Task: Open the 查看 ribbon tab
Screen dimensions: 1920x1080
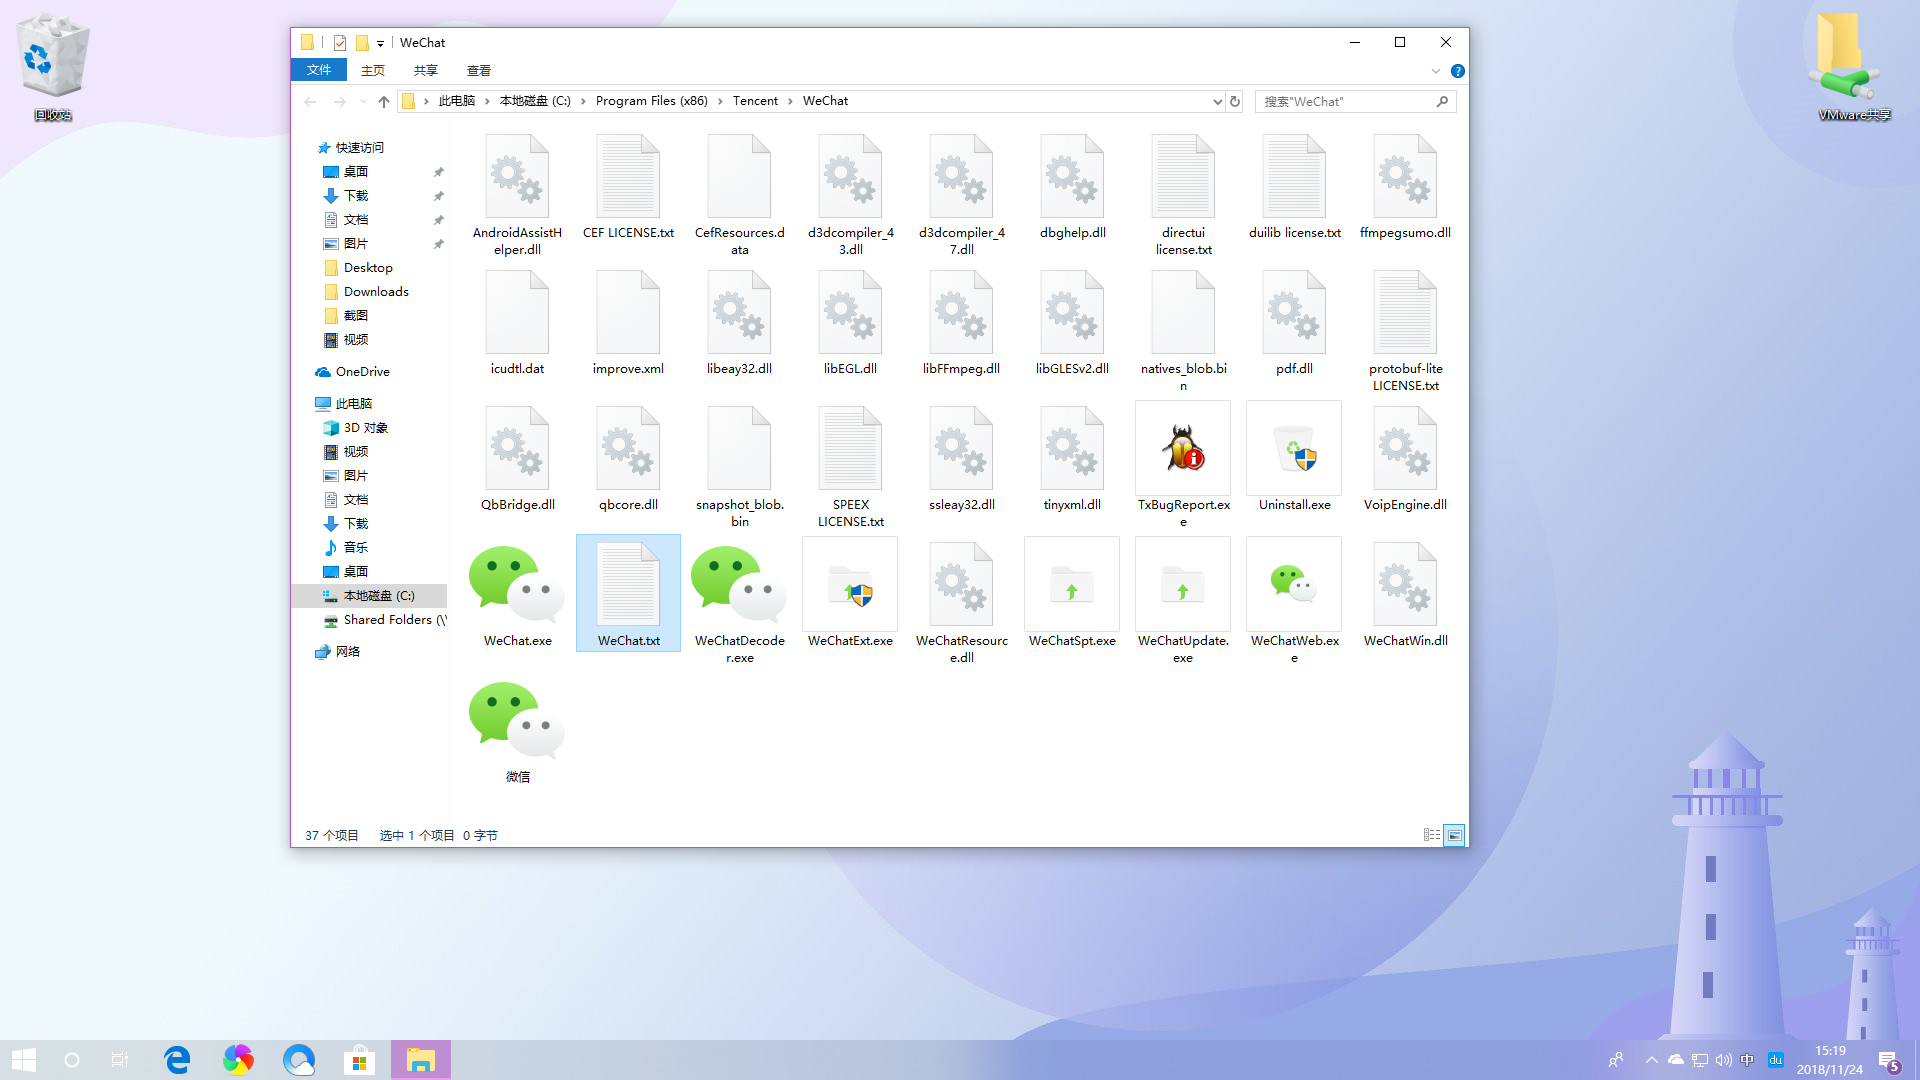Action: click(x=478, y=71)
